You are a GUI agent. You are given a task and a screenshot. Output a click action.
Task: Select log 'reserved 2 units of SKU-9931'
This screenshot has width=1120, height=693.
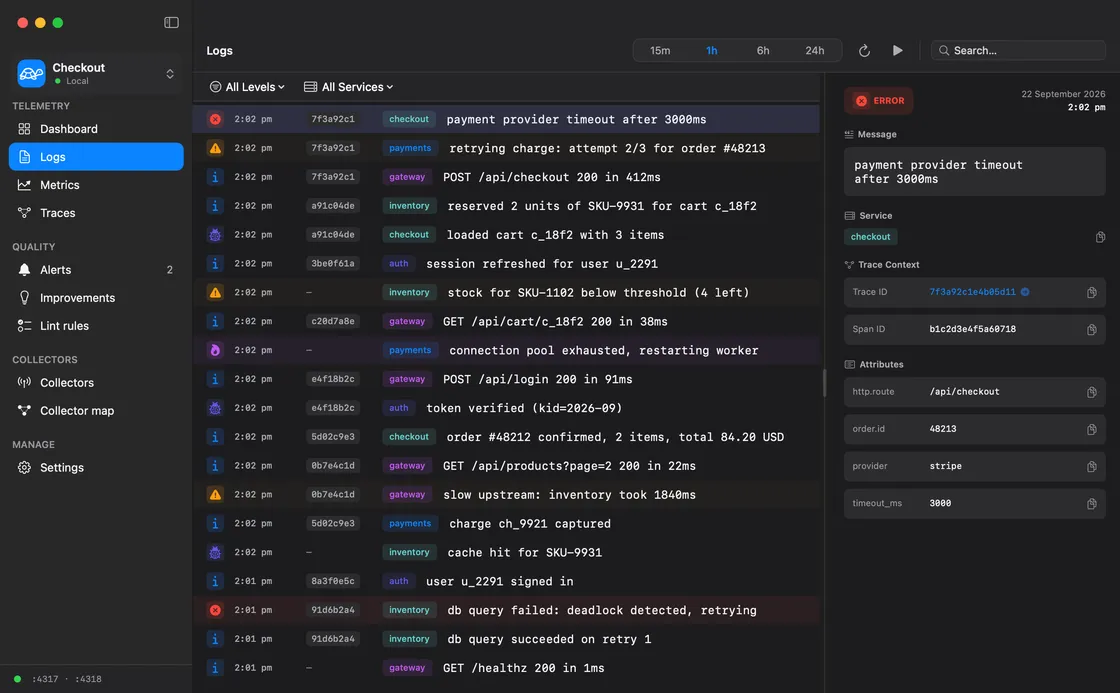click(506, 206)
